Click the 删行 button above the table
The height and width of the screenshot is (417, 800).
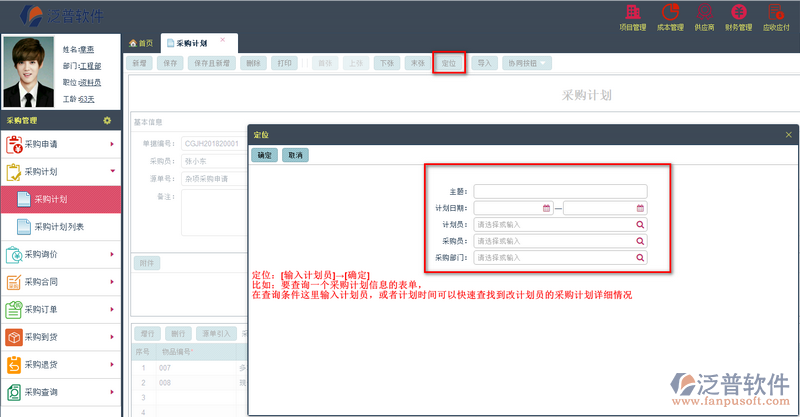coord(178,334)
